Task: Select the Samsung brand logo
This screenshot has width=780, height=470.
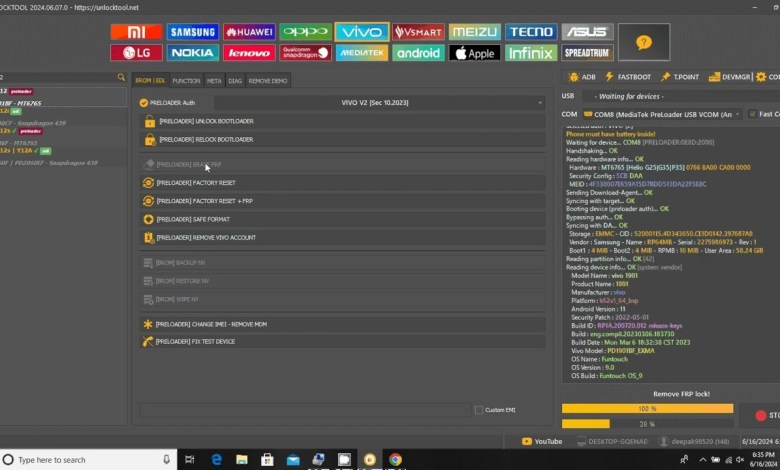Action: [193, 32]
